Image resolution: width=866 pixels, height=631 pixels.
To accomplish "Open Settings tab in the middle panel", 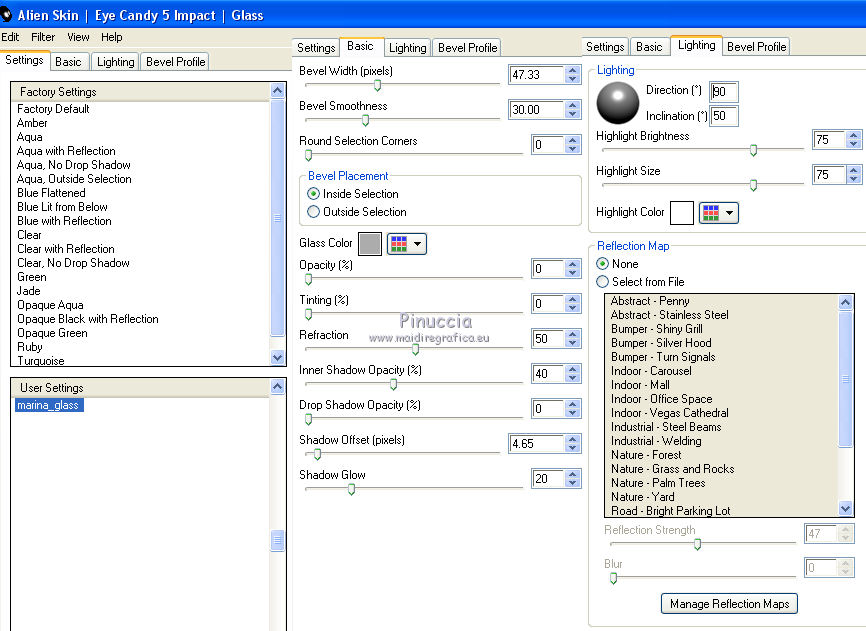I will (316, 48).
